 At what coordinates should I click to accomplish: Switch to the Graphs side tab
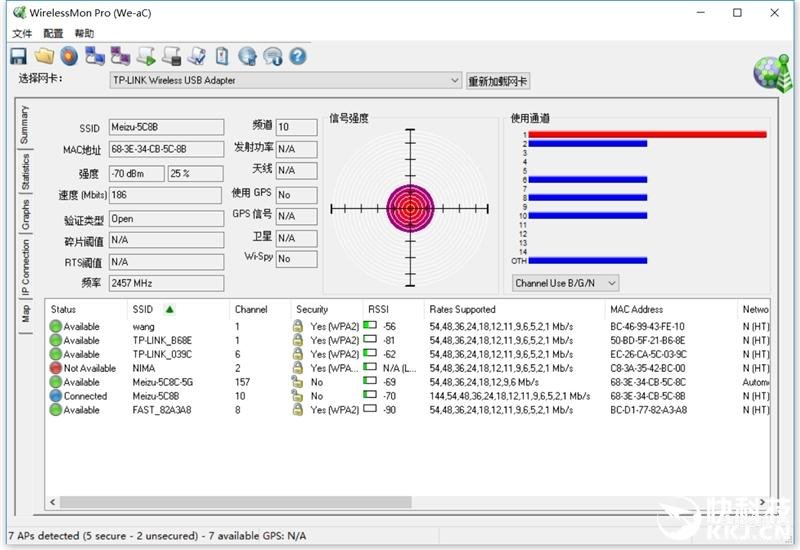25,214
